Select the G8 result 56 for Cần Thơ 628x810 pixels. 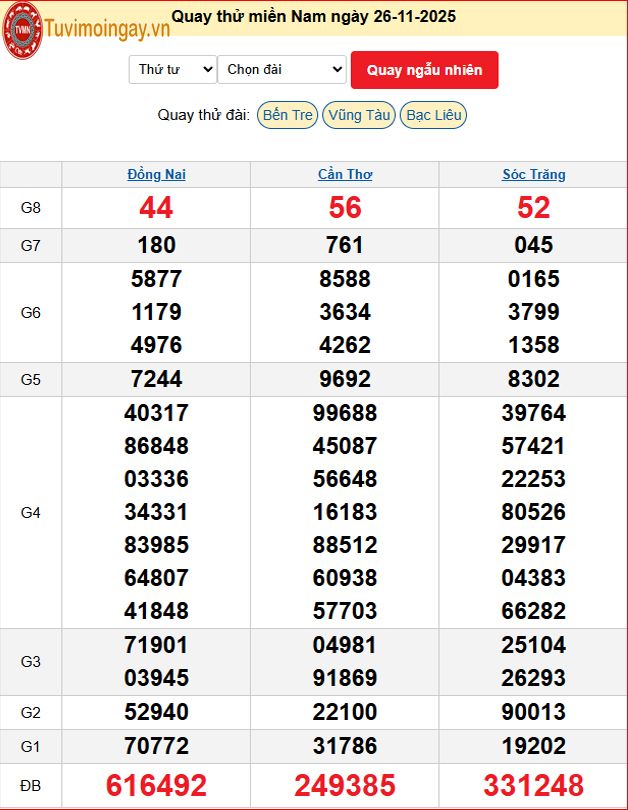[x=345, y=207]
